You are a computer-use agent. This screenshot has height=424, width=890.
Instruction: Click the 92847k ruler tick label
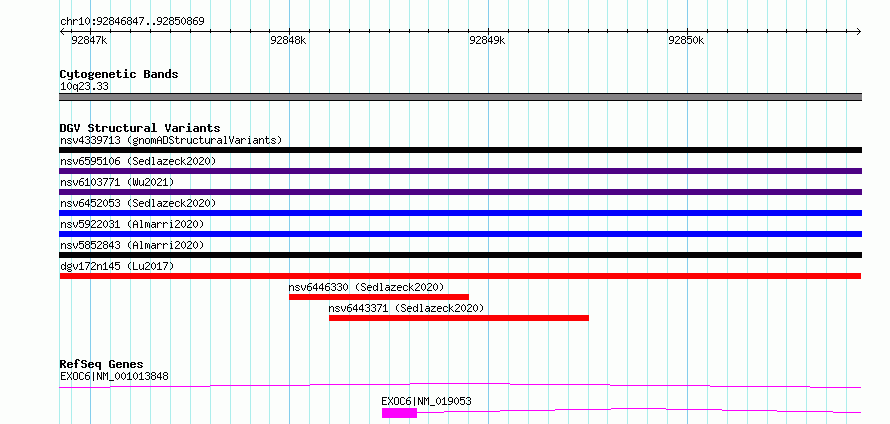tap(89, 41)
